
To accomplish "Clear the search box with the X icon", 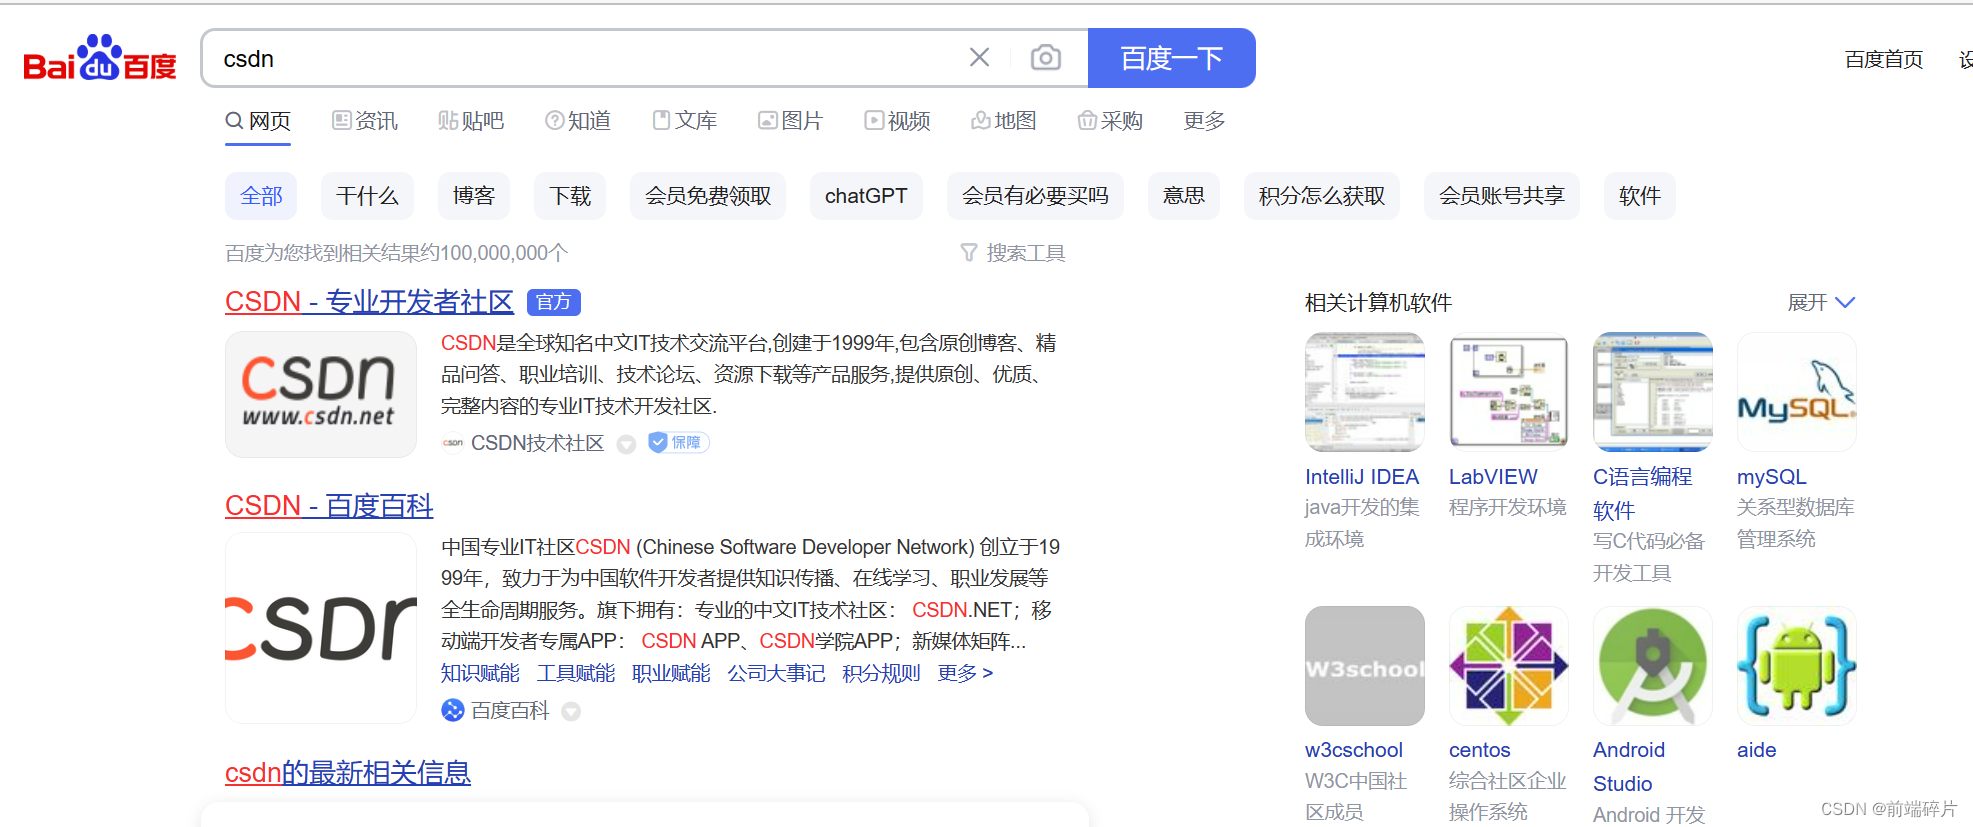I will pos(979,58).
